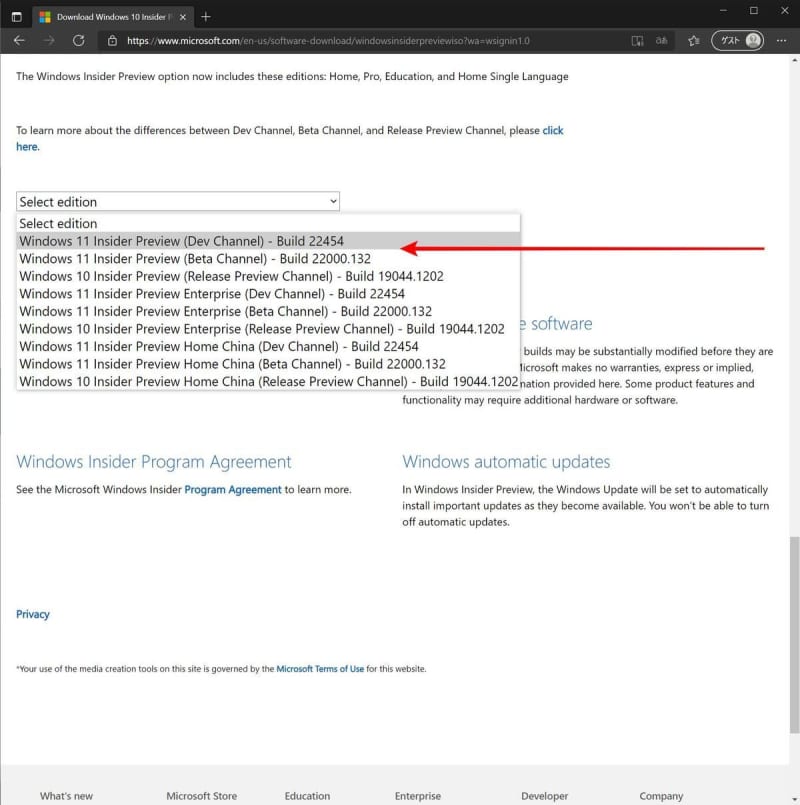This screenshot has height=805, width=800.
Task: Click the Microsoft Store footer heading
Action: 201,796
